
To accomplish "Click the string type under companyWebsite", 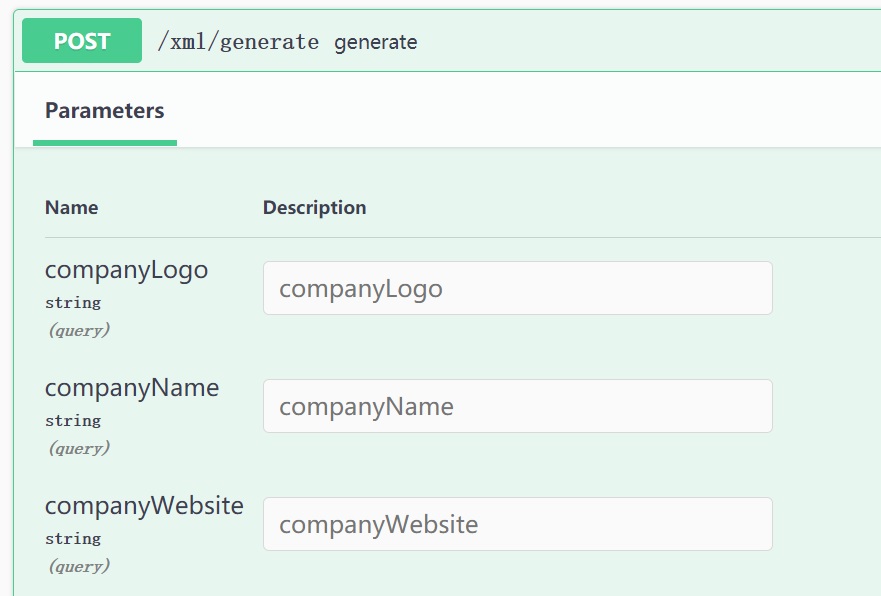I will click(73, 538).
